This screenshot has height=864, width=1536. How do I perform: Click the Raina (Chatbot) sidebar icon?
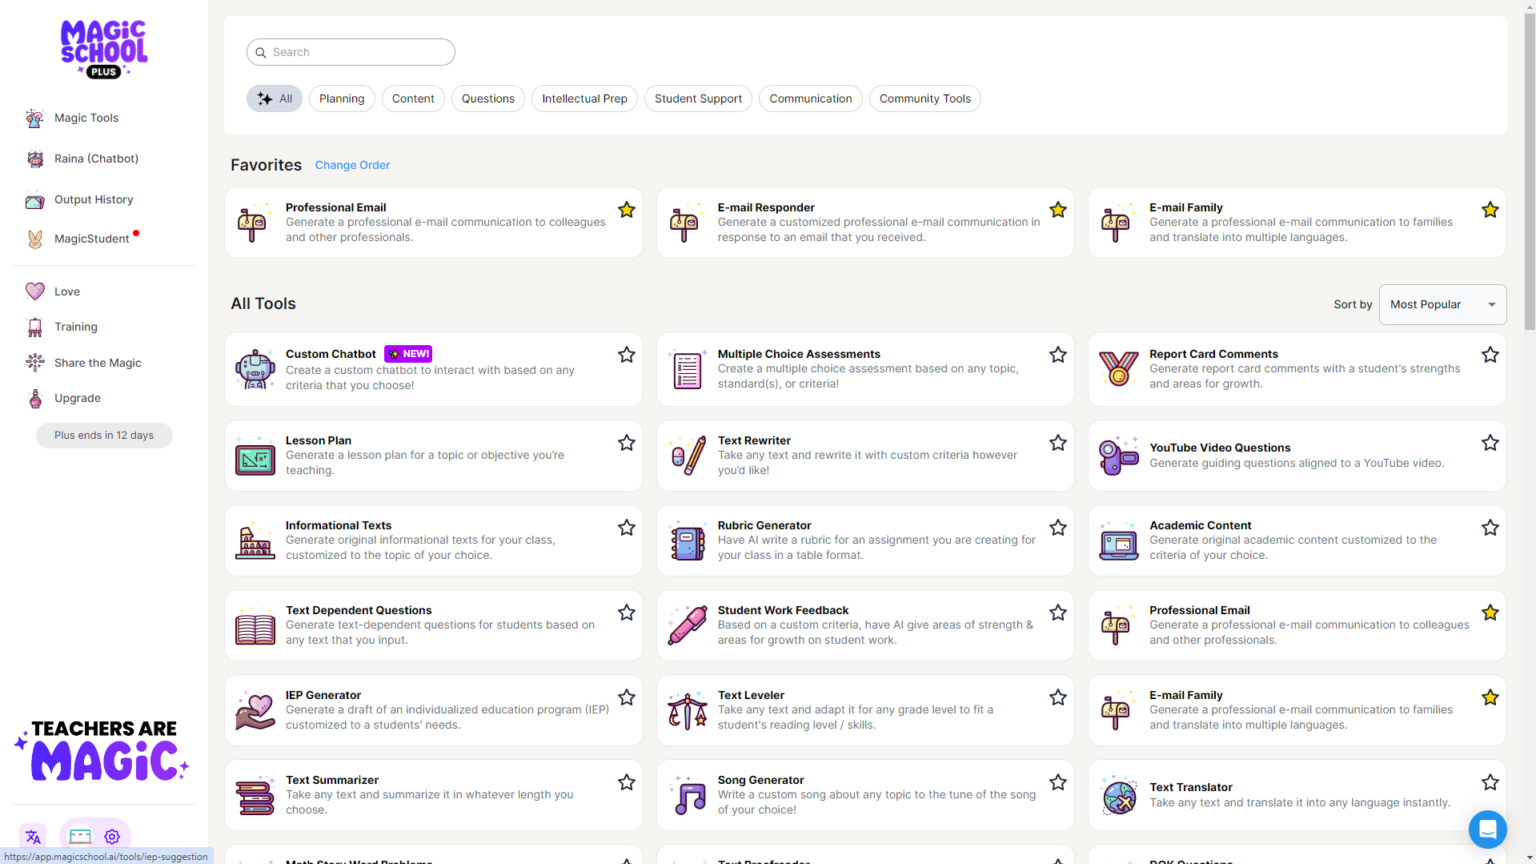35,159
